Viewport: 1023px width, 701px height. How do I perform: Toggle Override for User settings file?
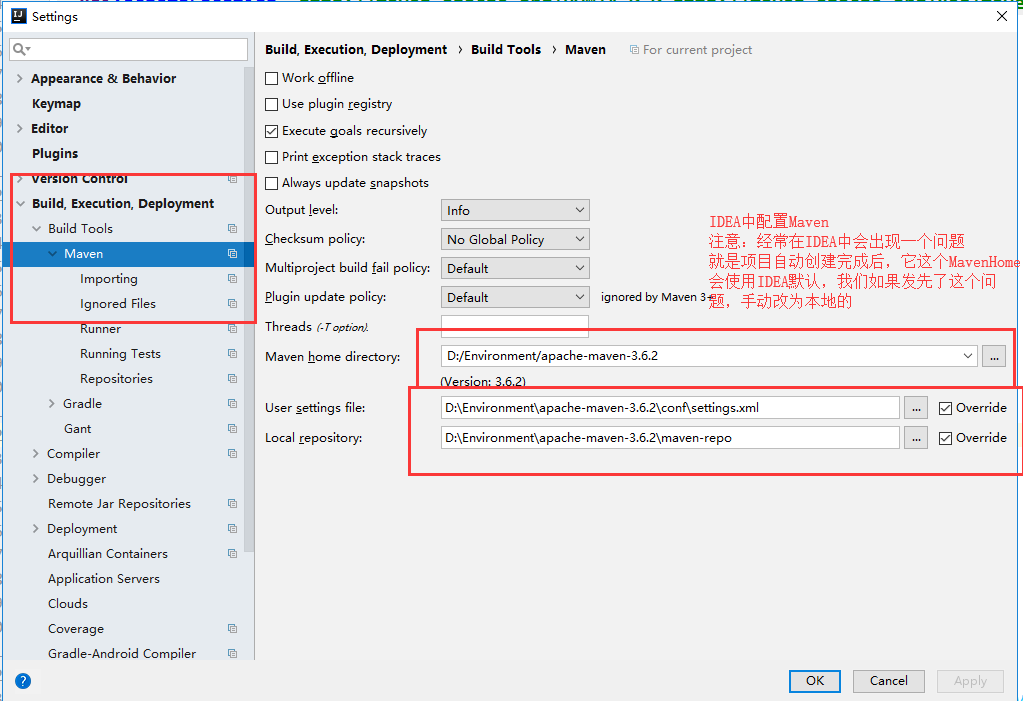tap(945, 409)
